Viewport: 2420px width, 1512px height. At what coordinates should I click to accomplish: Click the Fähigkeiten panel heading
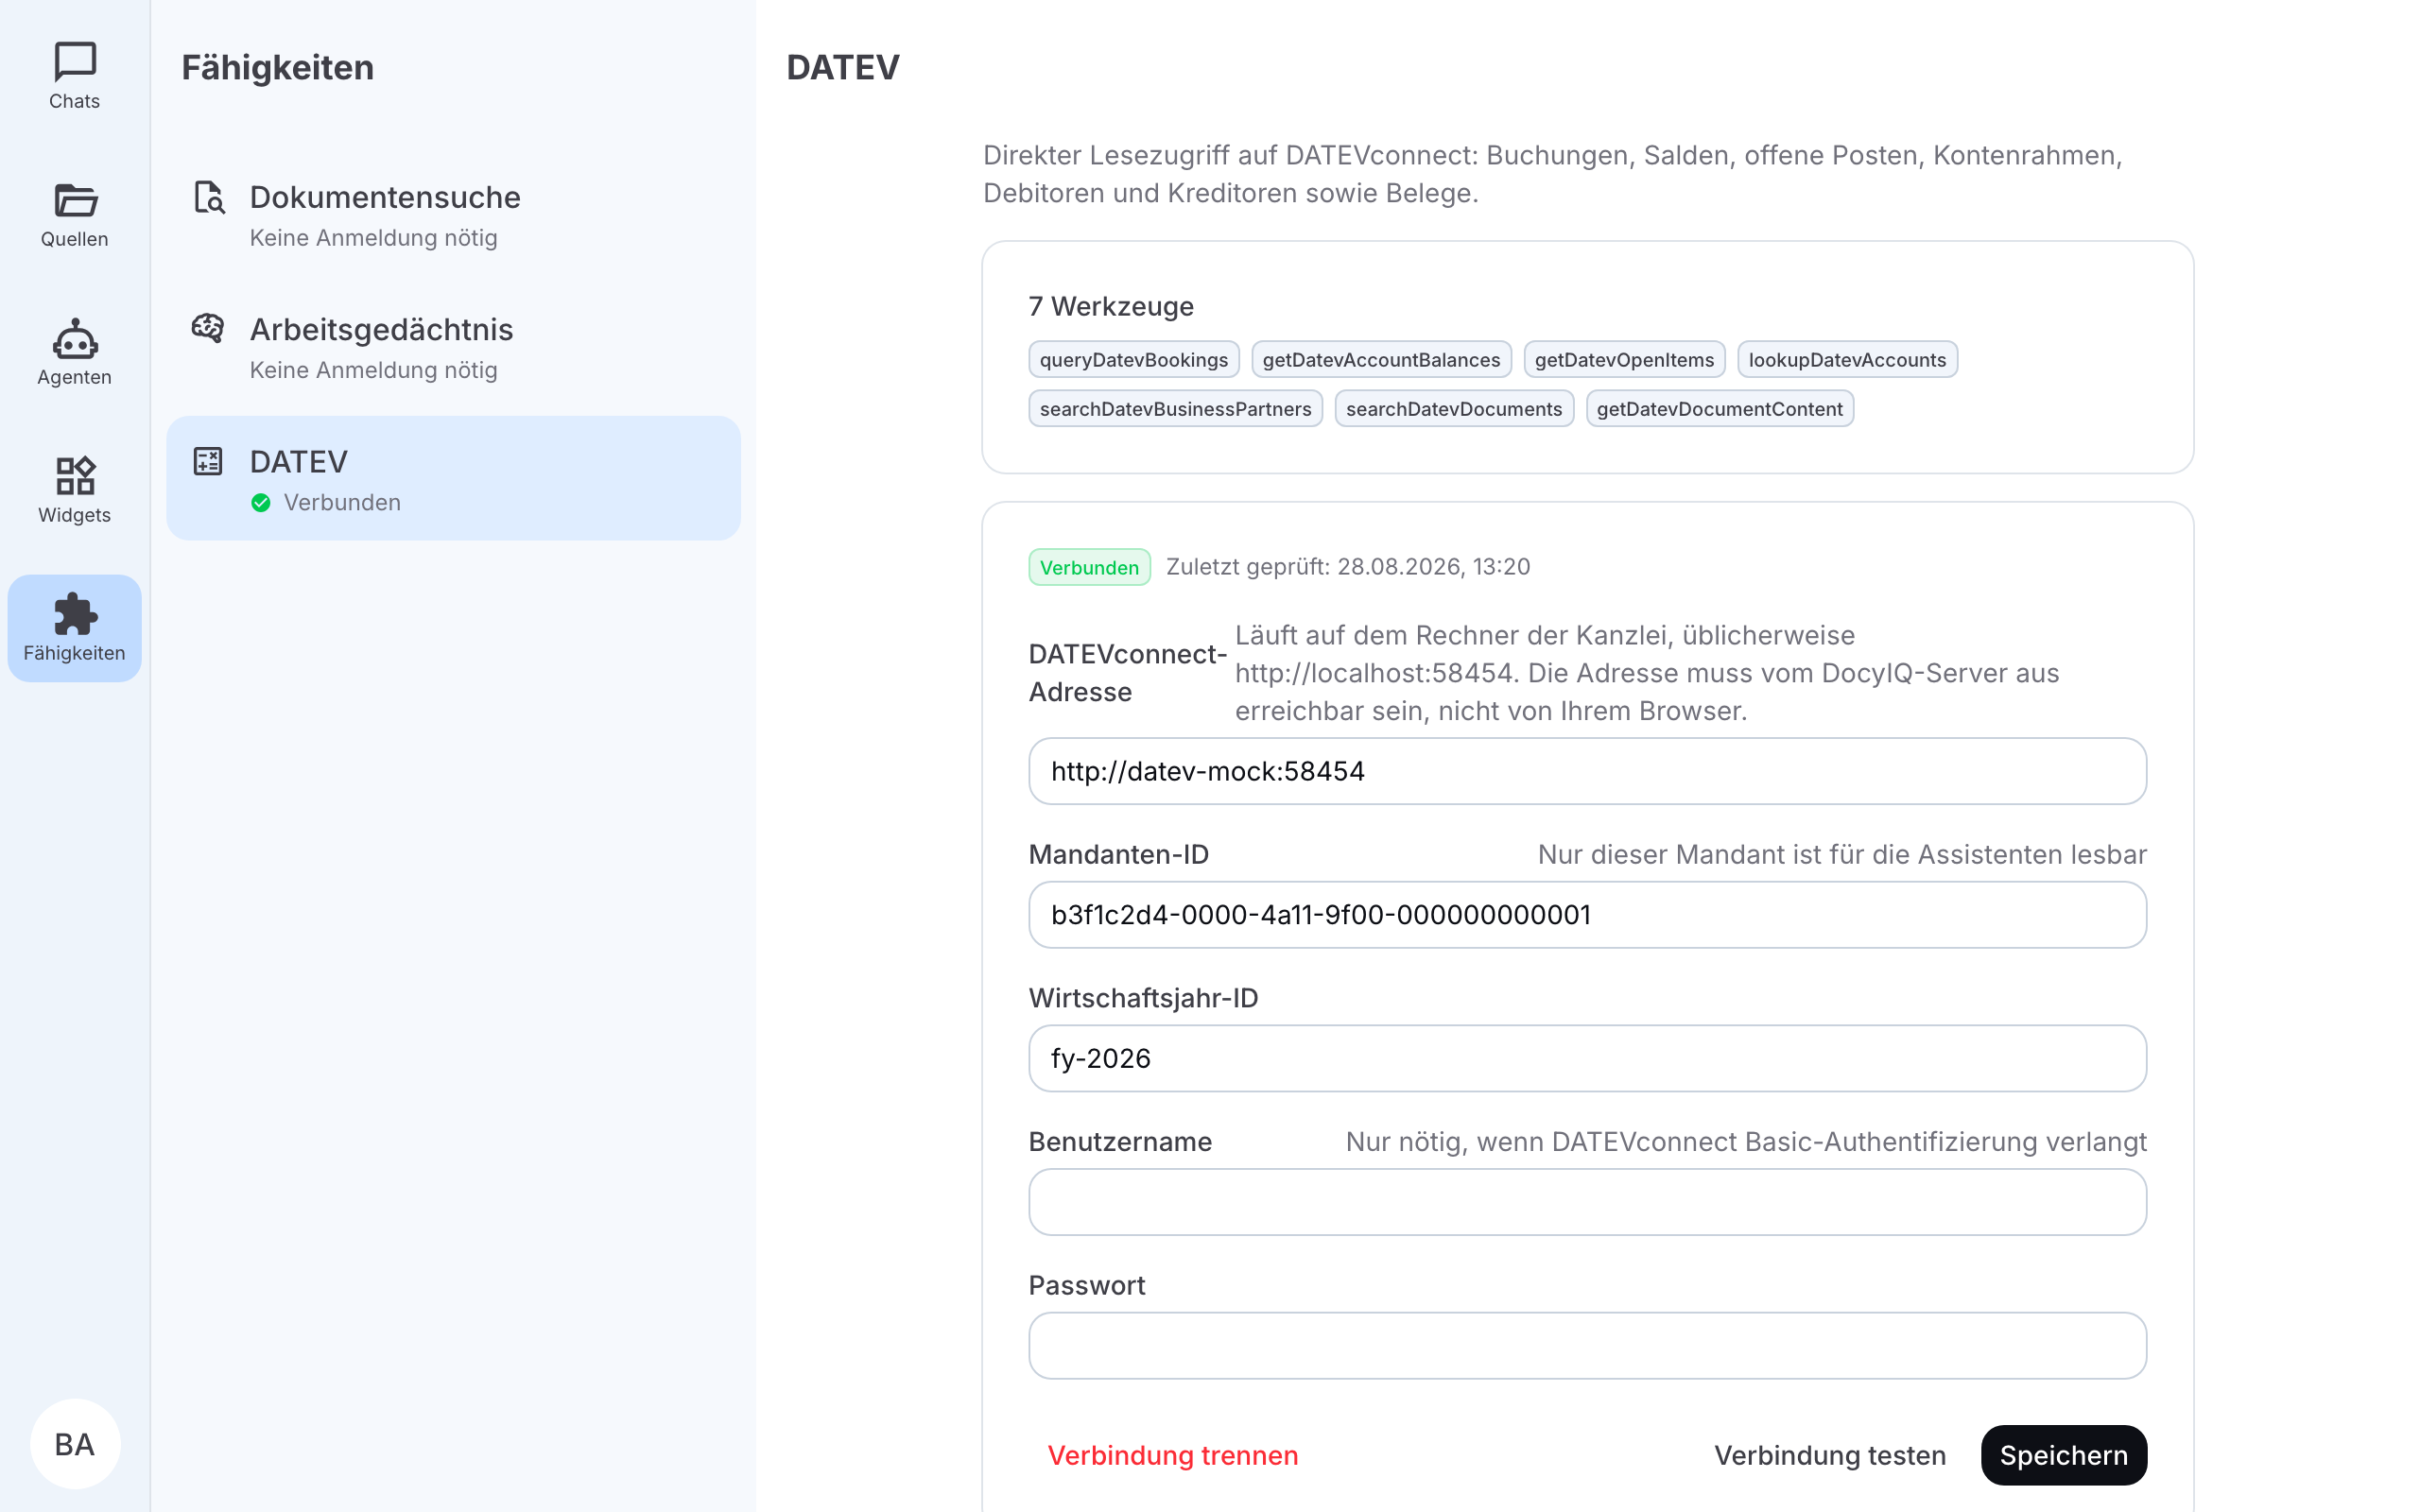point(277,67)
